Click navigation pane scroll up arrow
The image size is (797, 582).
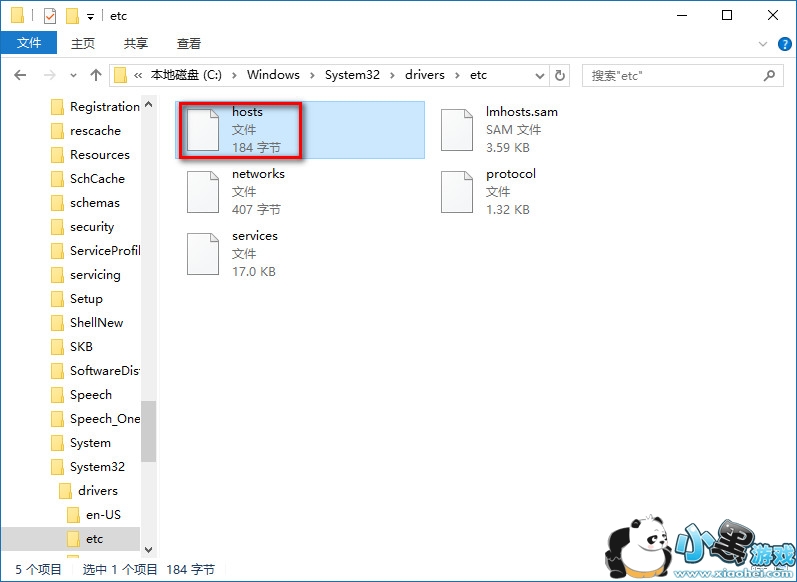148,104
